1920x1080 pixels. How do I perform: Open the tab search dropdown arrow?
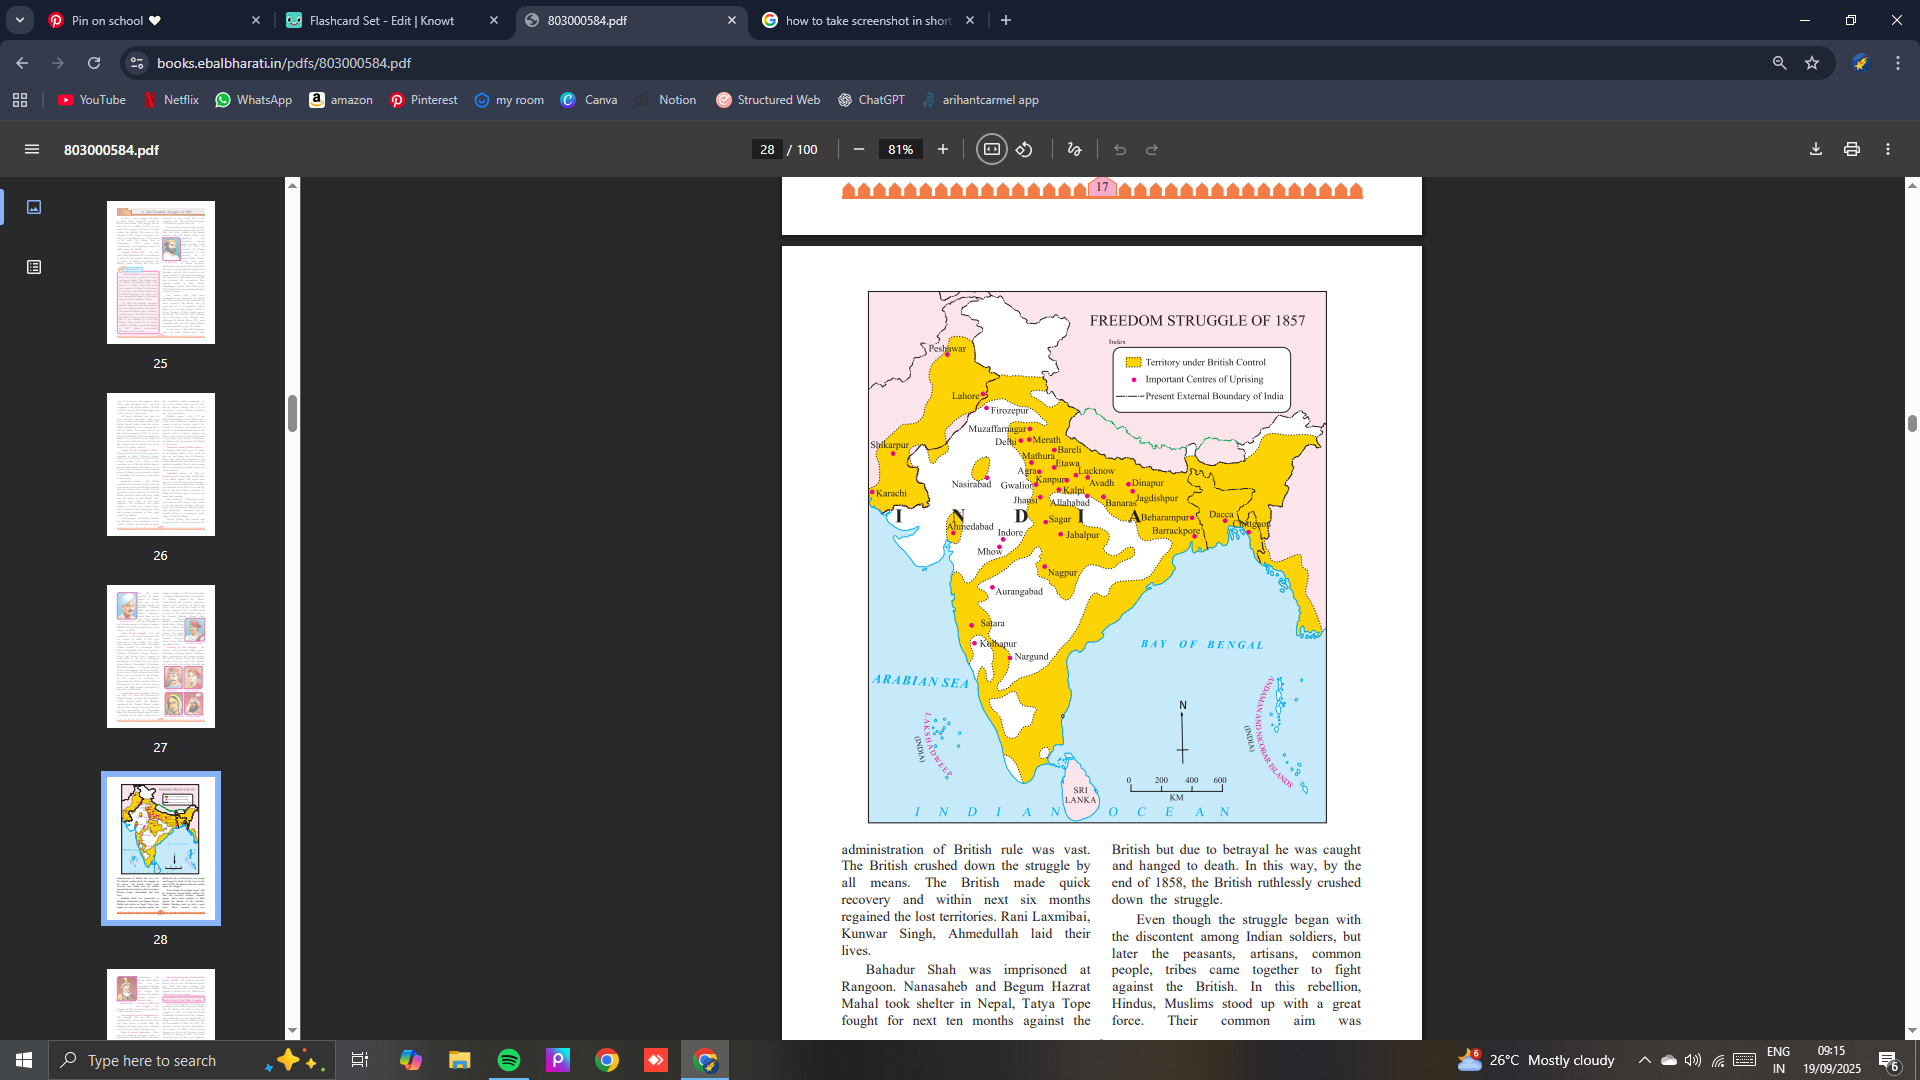click(x=19, y=20)
